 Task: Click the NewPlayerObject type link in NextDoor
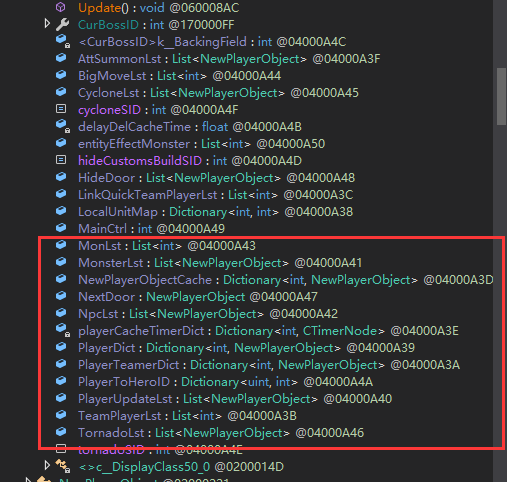(x=196, y=297)
